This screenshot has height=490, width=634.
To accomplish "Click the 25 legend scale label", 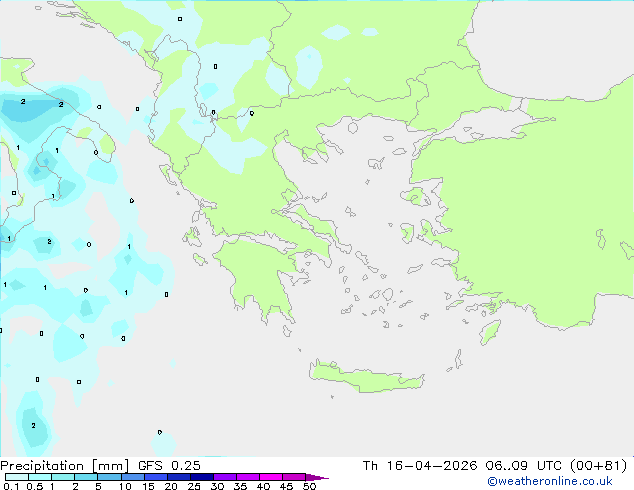I will 194,486.
